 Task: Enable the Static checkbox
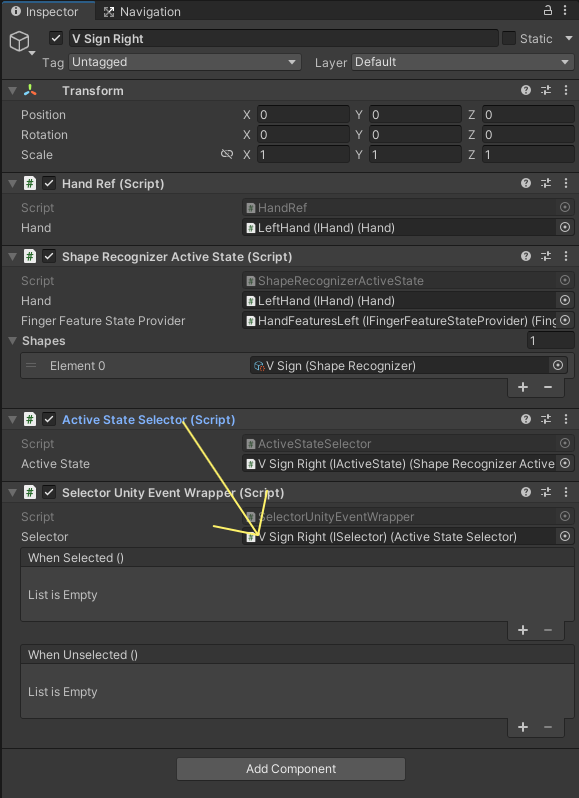point(509,38)
